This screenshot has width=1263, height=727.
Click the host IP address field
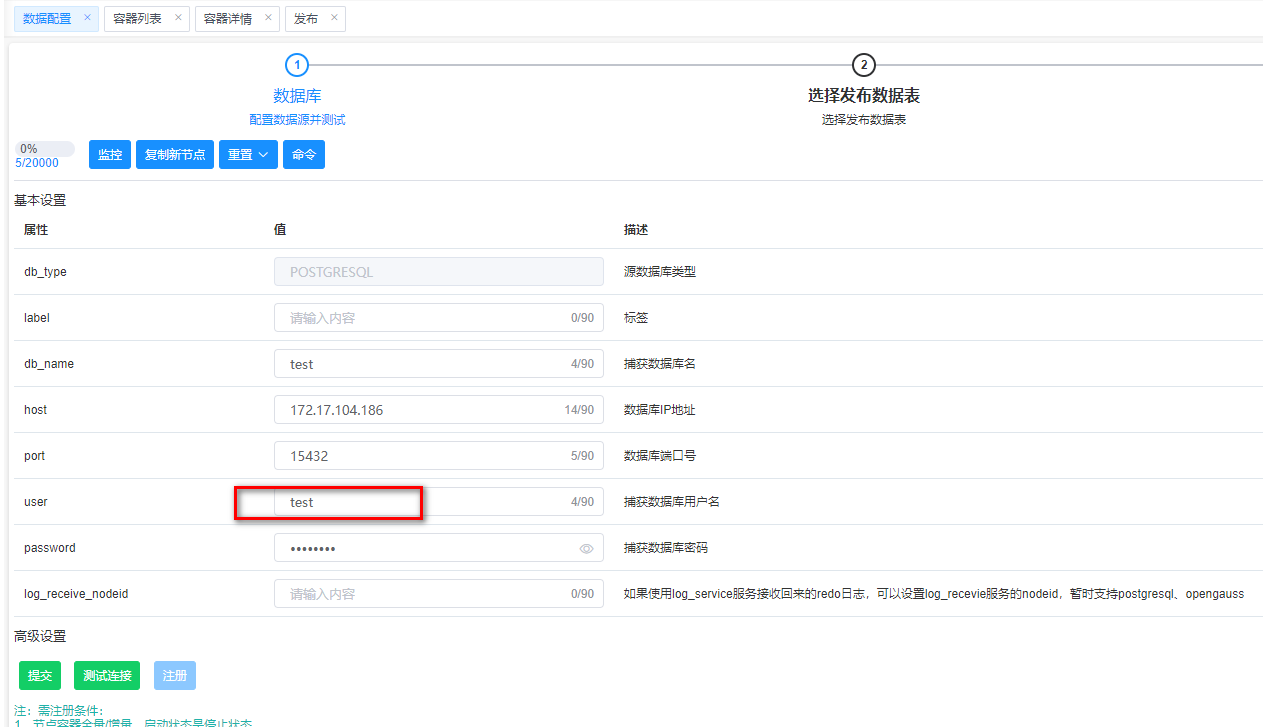[420, 410]
